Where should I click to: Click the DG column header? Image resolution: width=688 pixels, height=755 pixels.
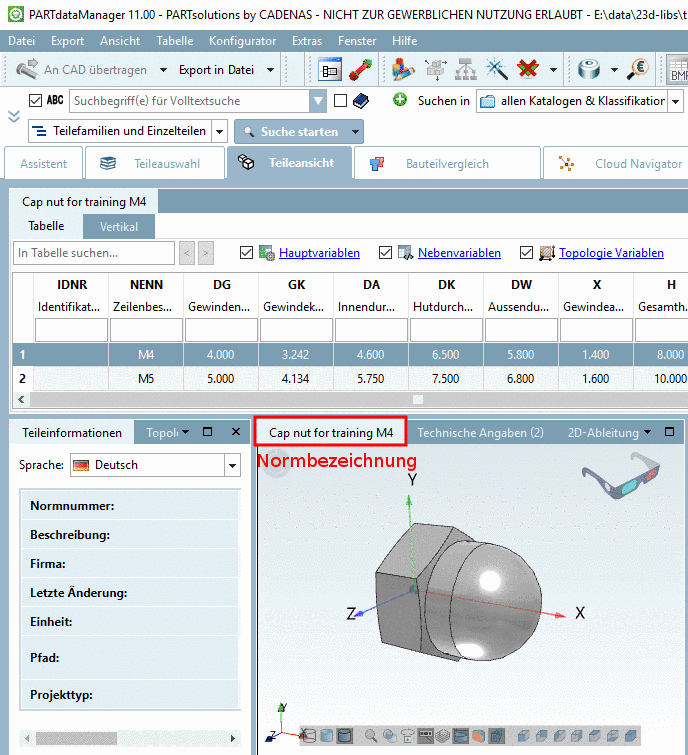point(221,285)
